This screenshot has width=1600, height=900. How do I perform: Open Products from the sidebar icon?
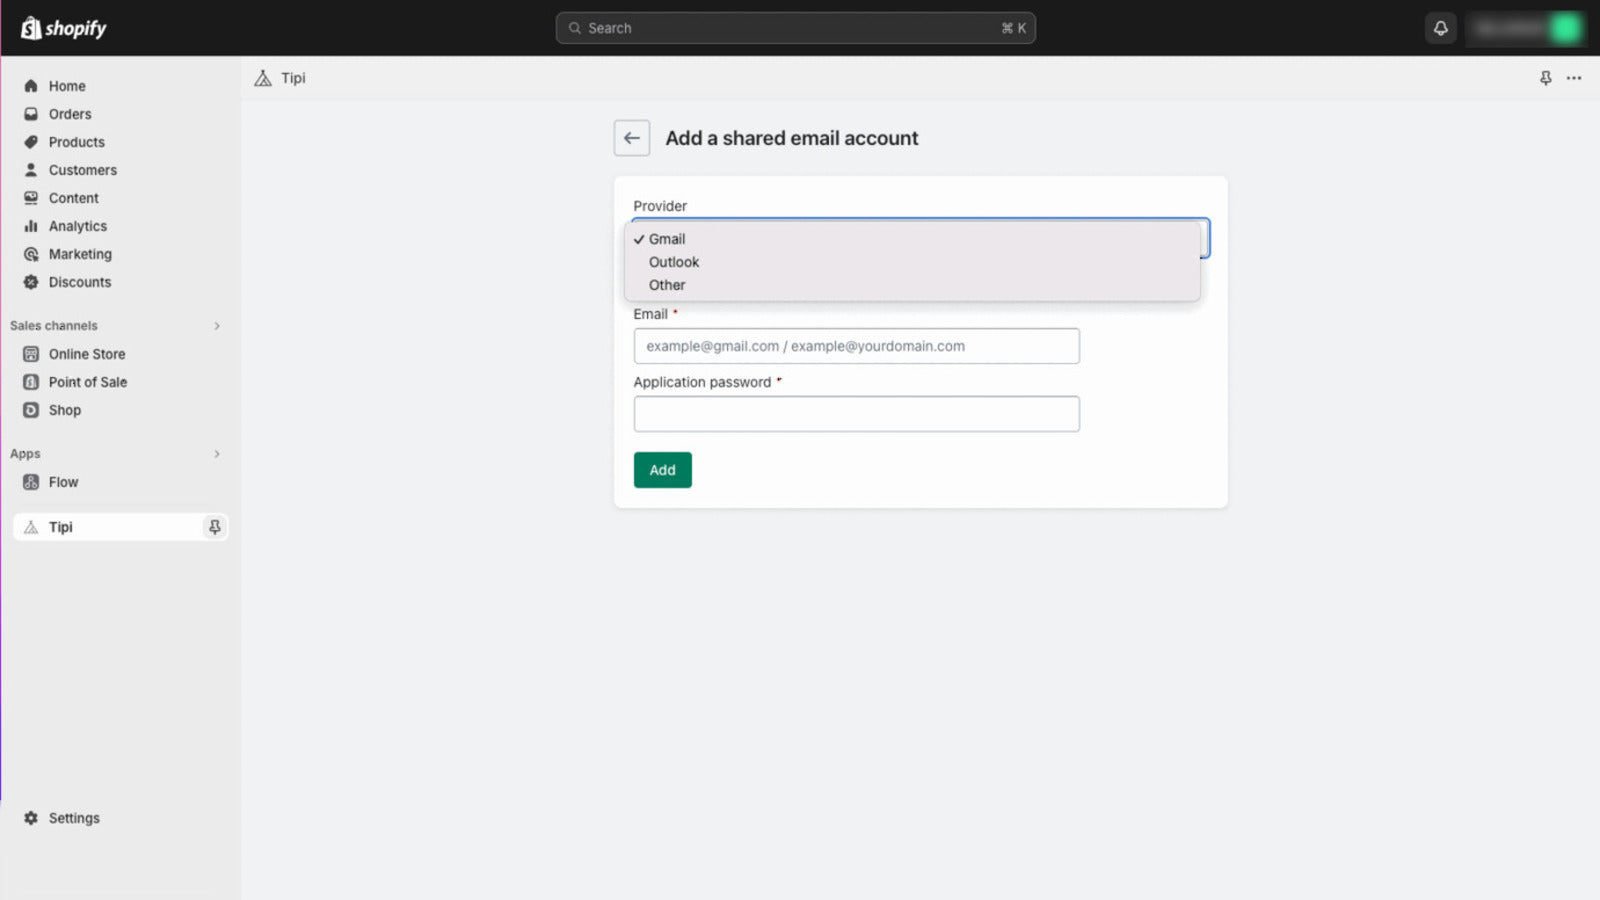tap(31, 142)
